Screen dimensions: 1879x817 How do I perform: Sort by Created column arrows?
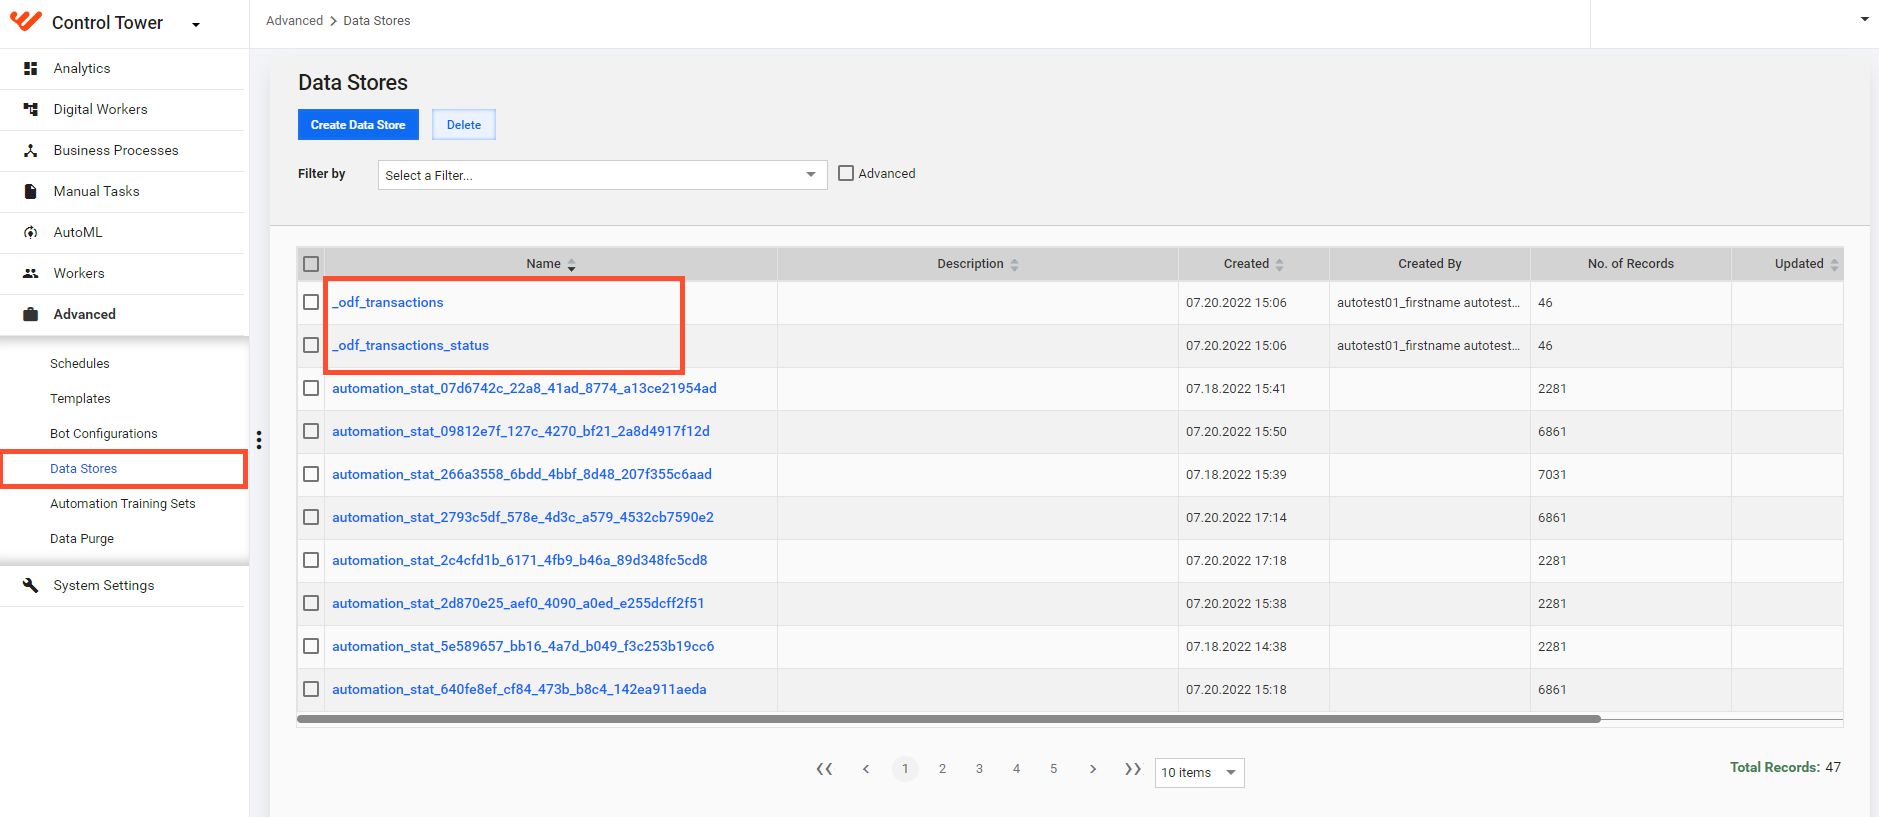(x=1280, y=265)
